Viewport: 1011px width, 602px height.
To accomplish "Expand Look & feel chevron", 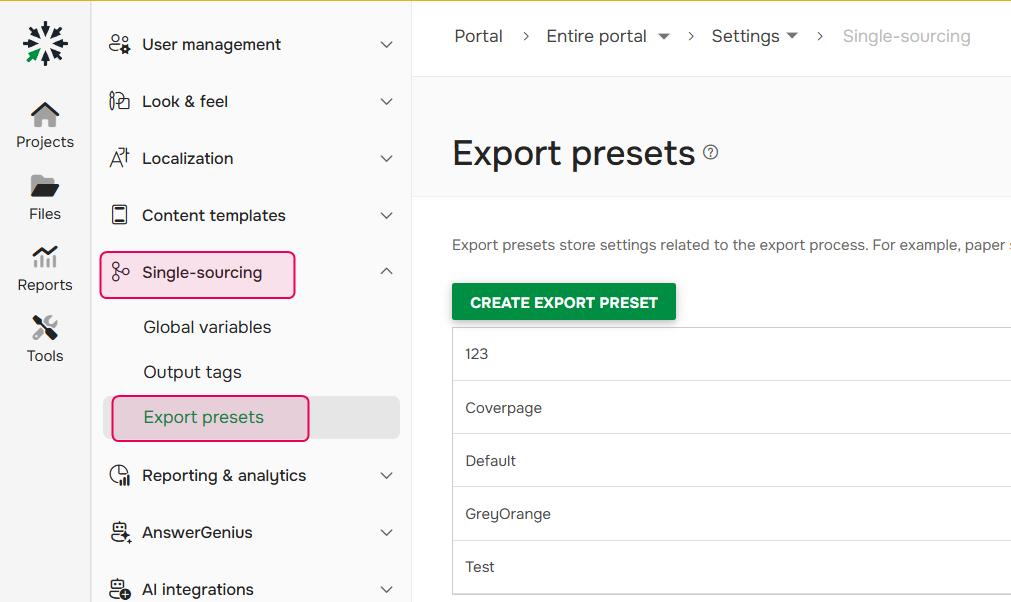I will 386,102.
